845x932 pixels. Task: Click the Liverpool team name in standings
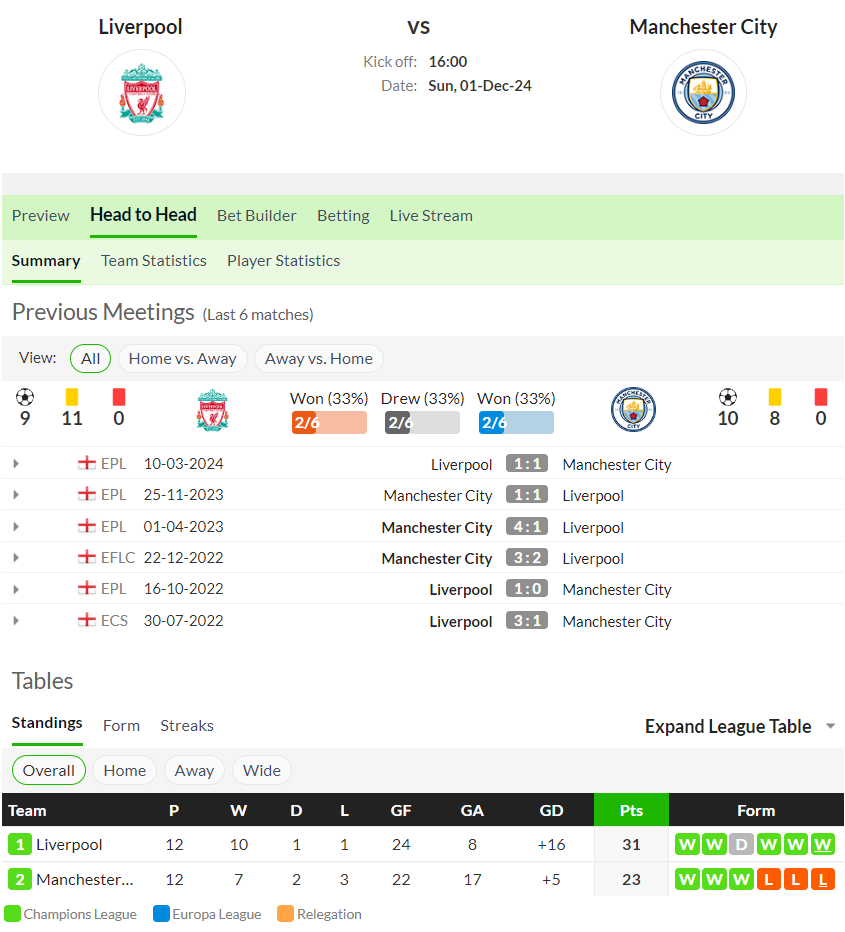[69, 844]
